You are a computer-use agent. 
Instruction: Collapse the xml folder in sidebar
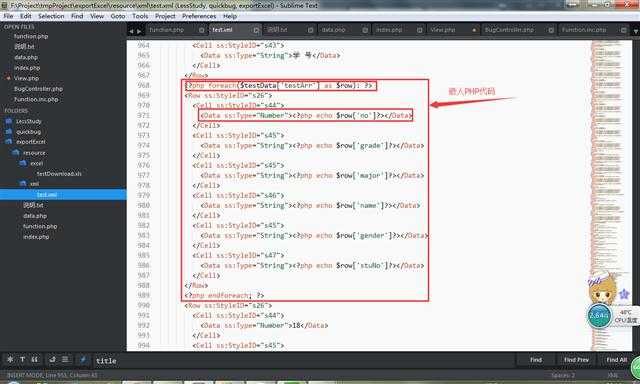(34, 184)
